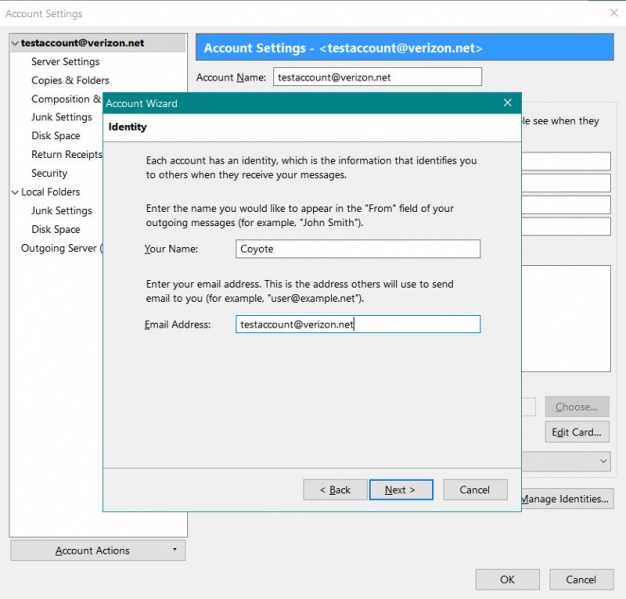626x599 pixels.
Task: Click Next in the Account Wizard
Action: pyautogui.click(x=401, y=490)
